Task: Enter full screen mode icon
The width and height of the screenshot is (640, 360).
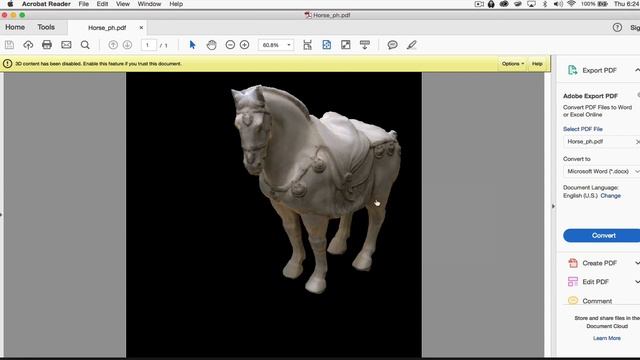Action: 346,45
